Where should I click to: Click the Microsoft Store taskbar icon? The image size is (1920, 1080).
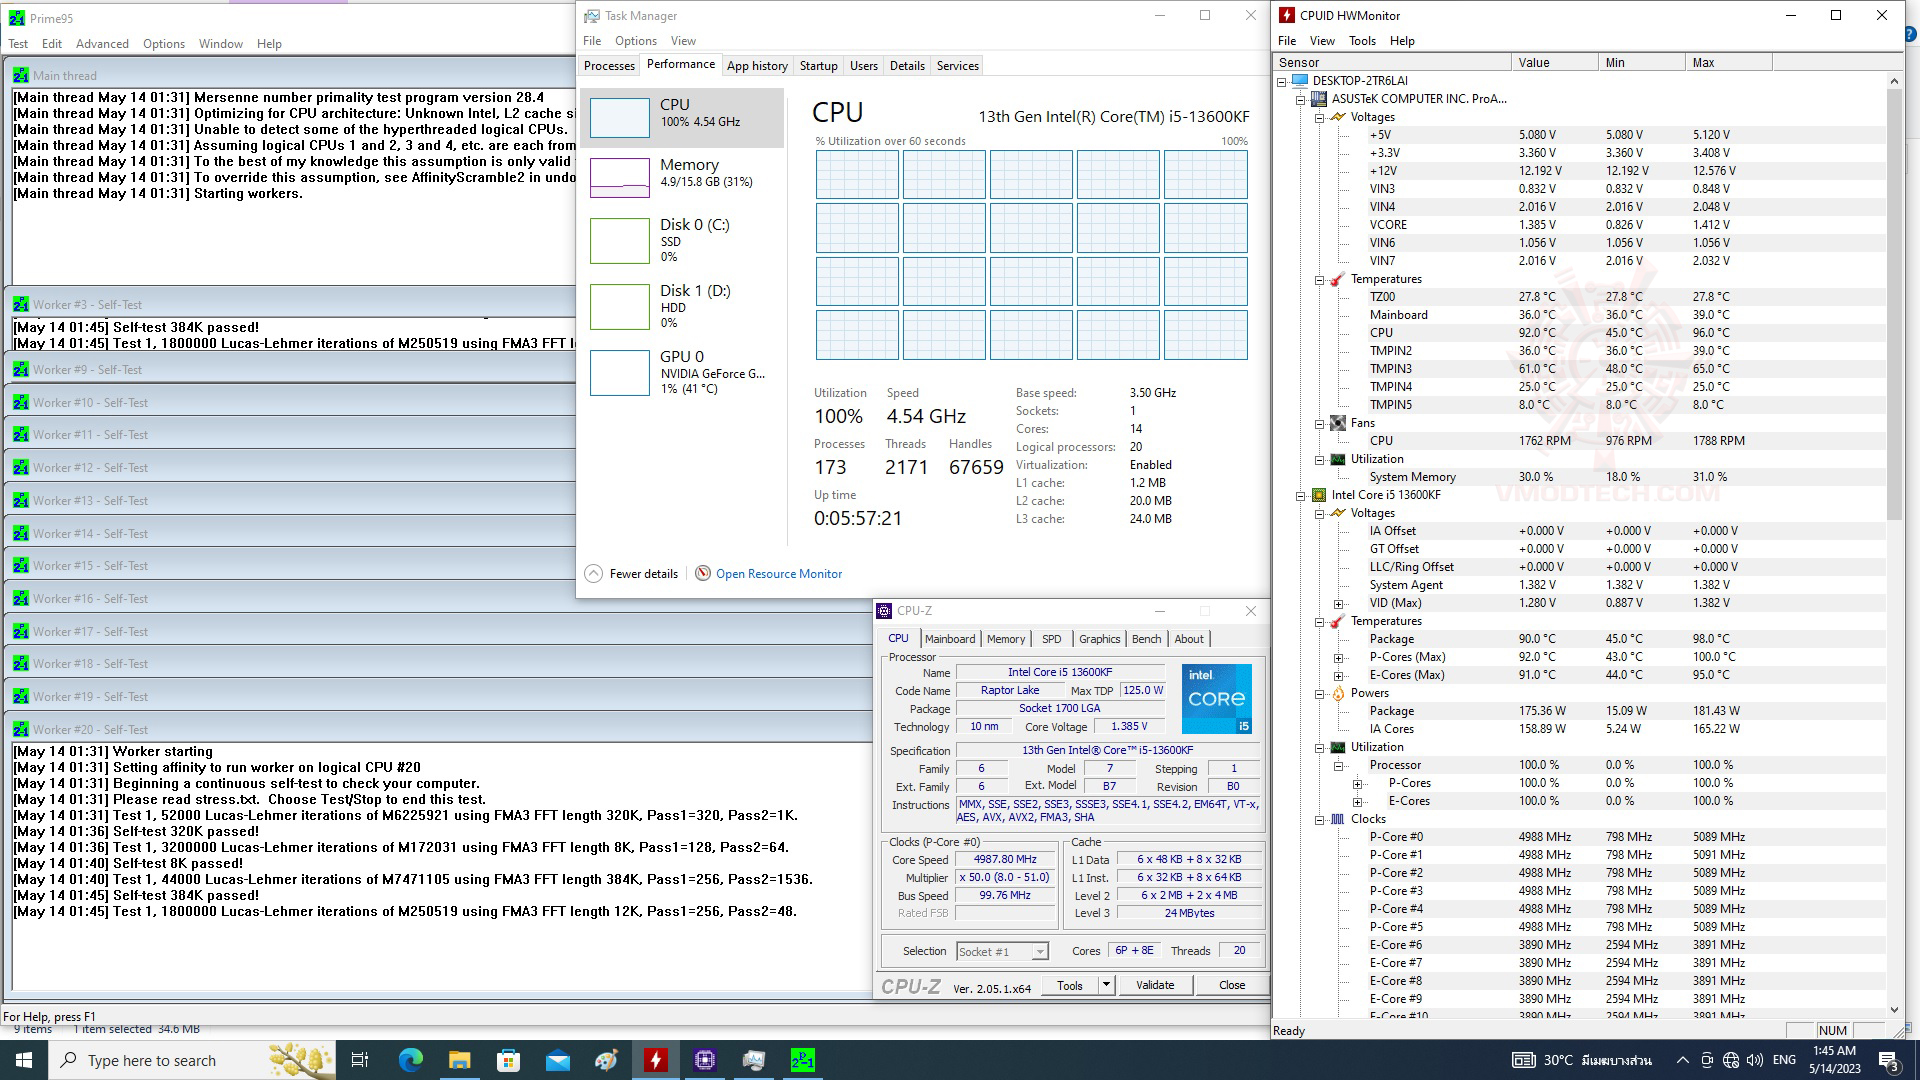508,1060
